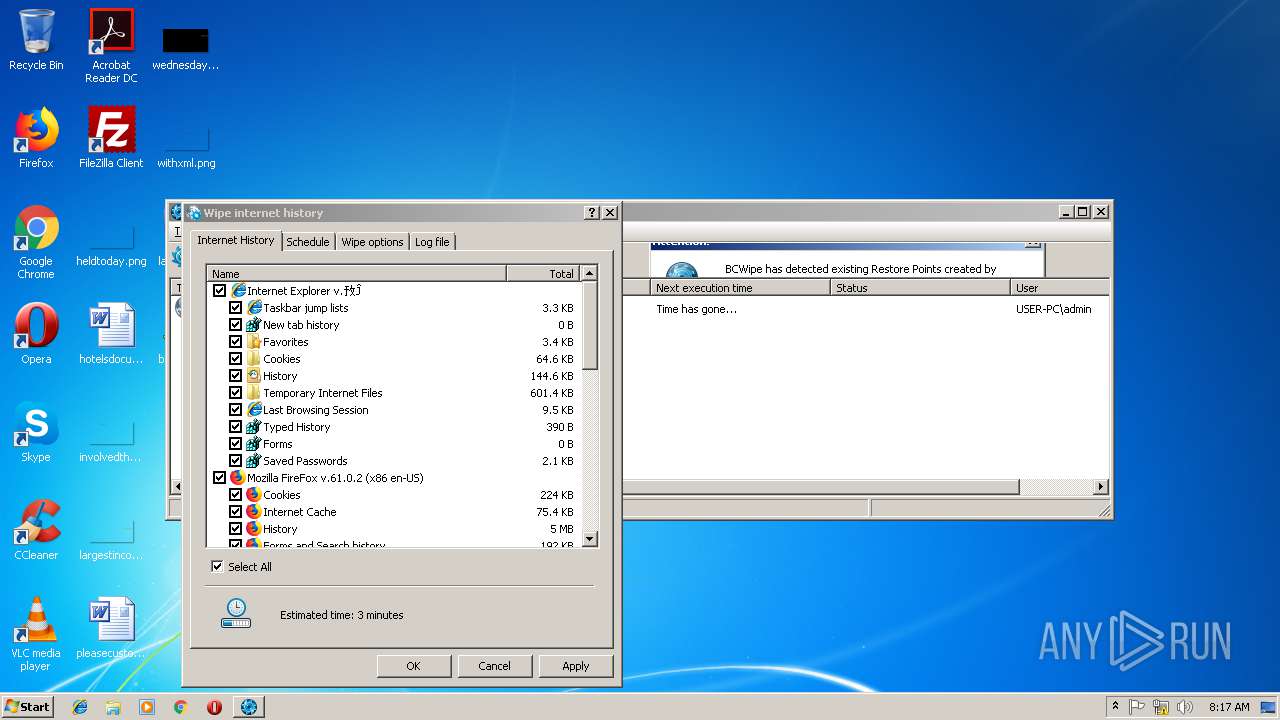Screen dimensions: 1280x720
Task: Select Forms item in IE list
Action: (x=278, y=444)
